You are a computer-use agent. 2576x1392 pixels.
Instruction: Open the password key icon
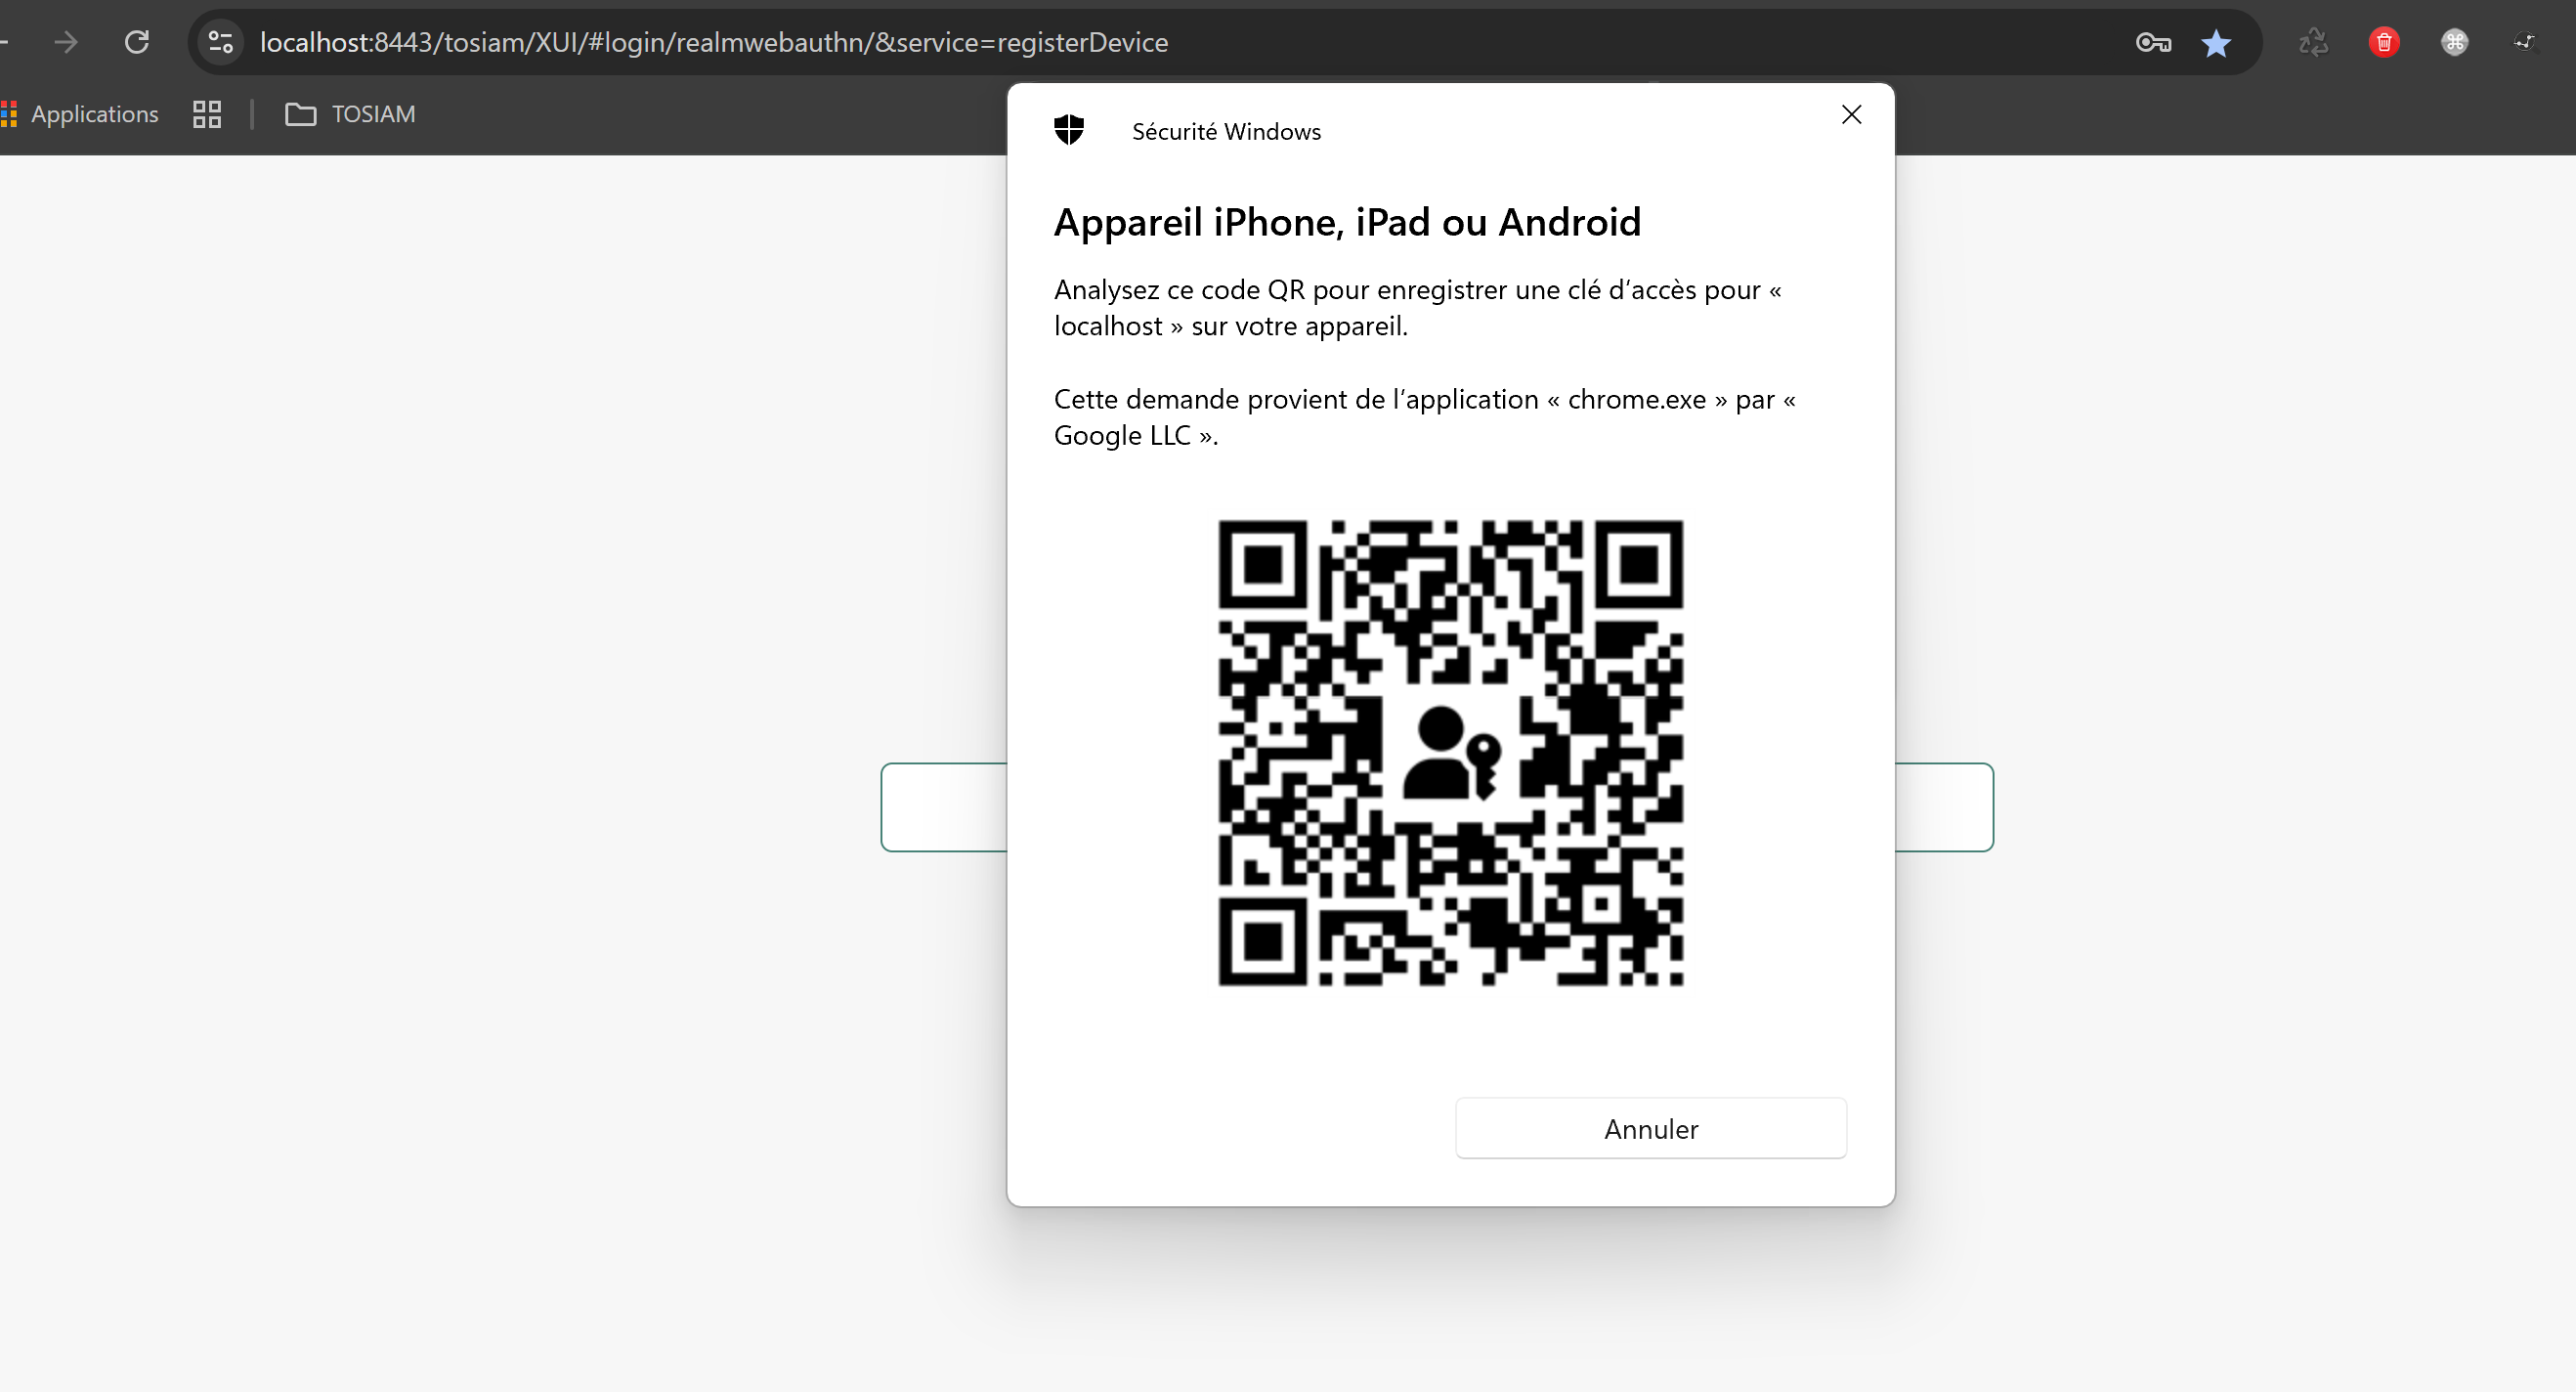point(2153,42)
